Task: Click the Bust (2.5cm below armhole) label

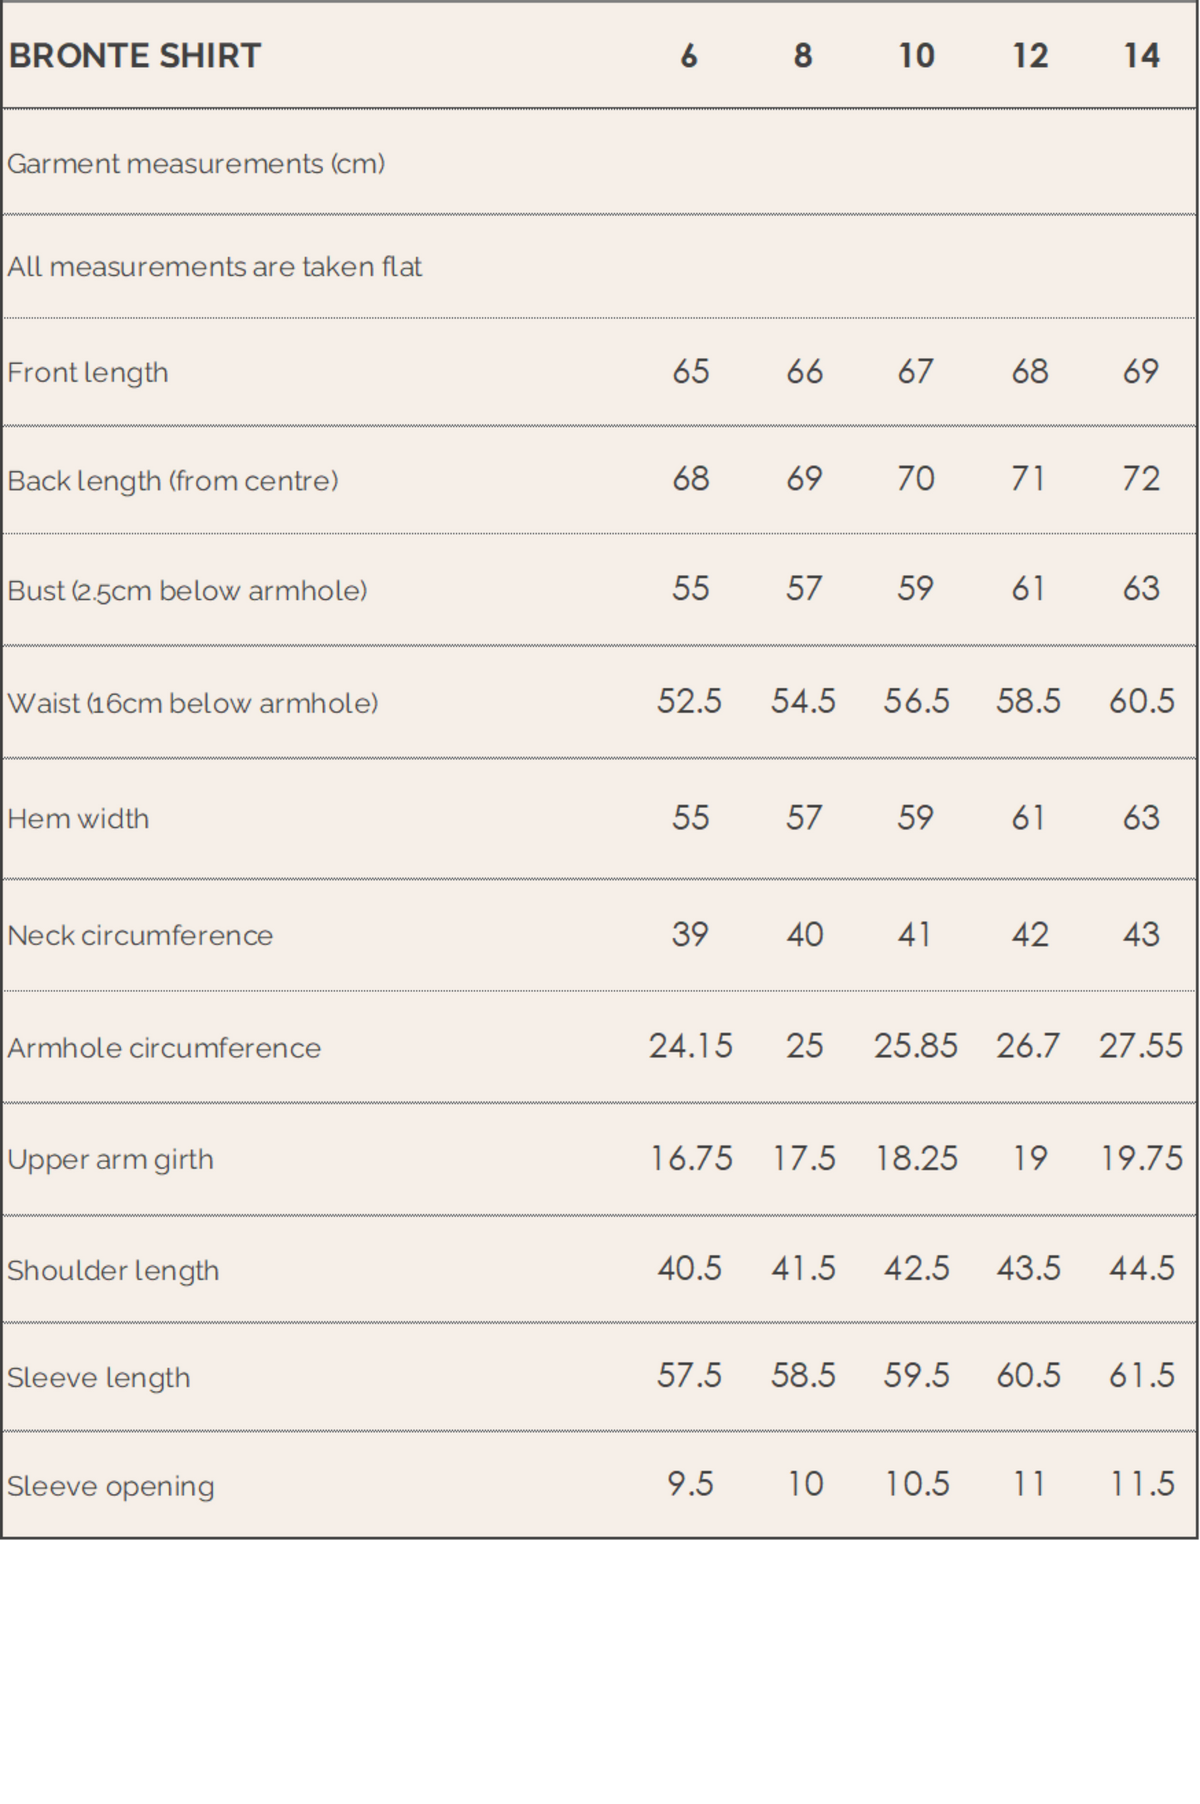Action: coord(187,591)
